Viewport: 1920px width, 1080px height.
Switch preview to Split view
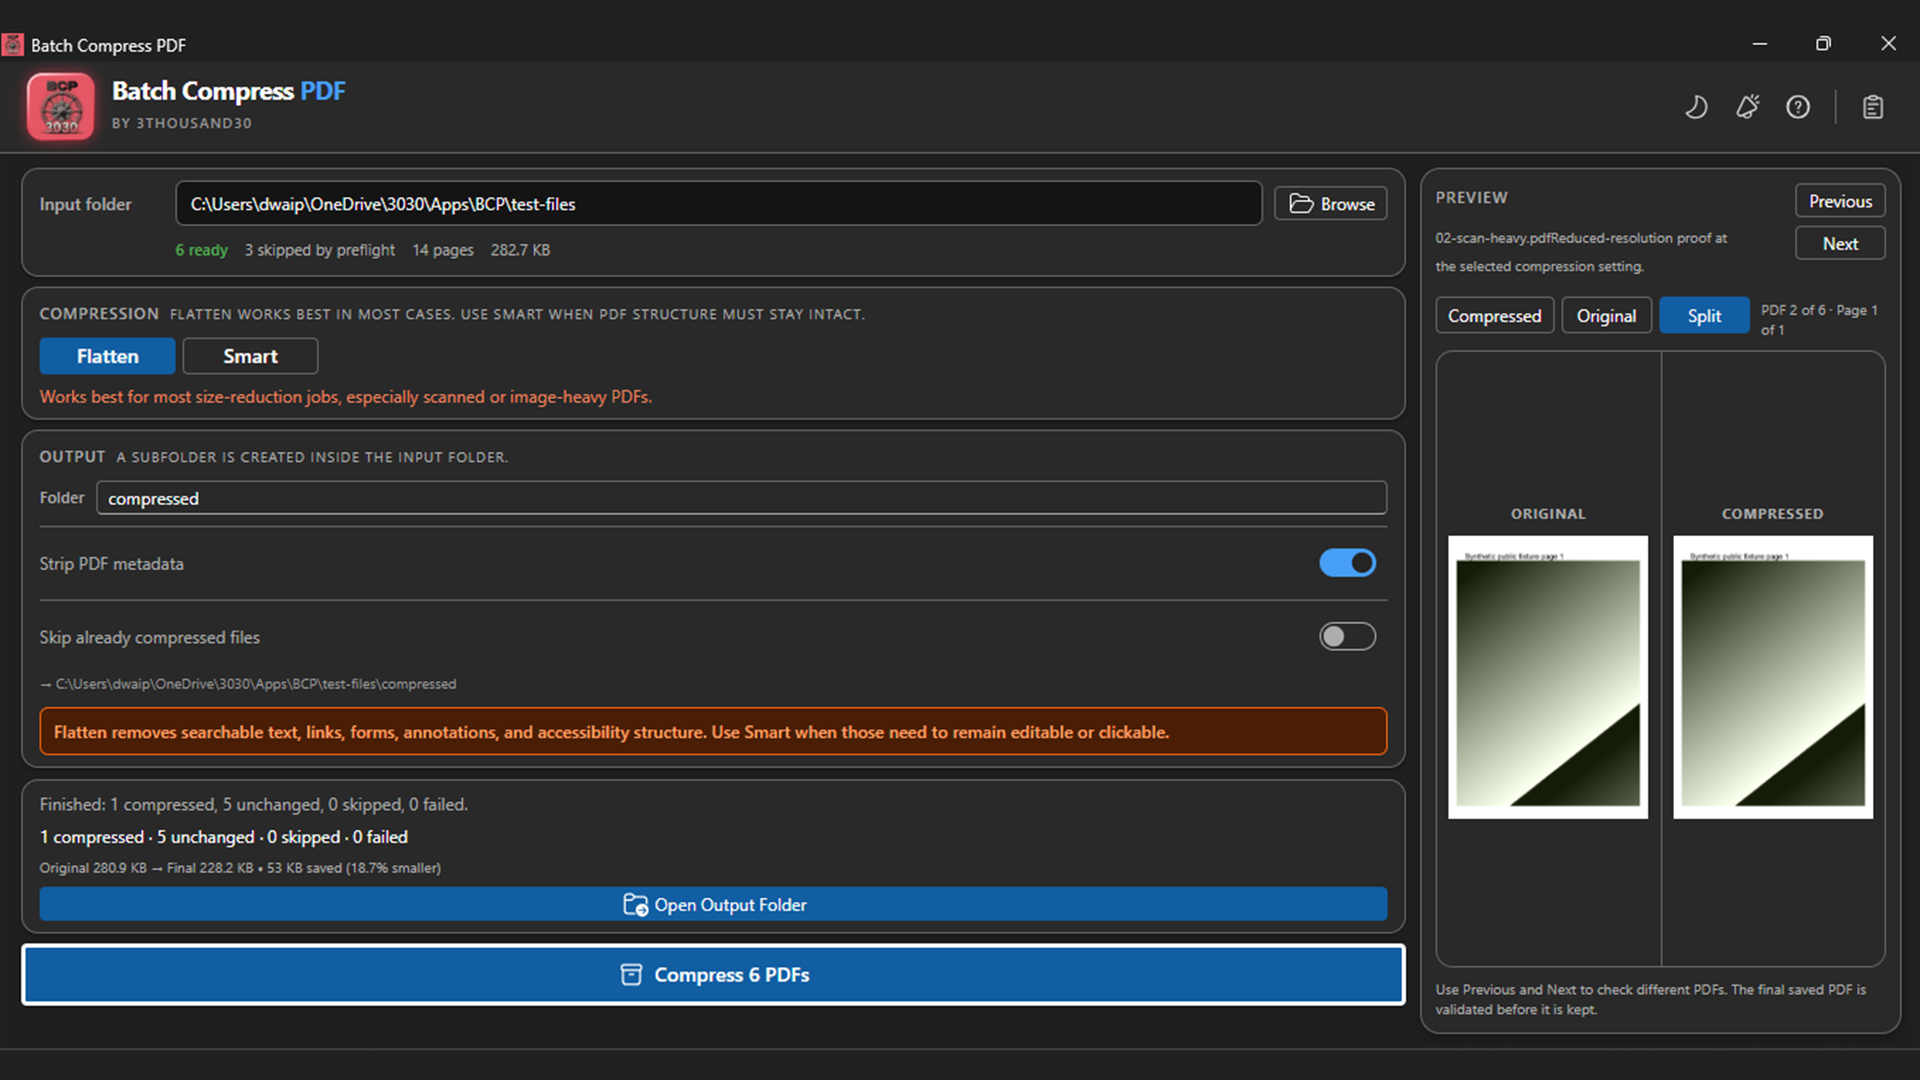[x=1704, y=316]
